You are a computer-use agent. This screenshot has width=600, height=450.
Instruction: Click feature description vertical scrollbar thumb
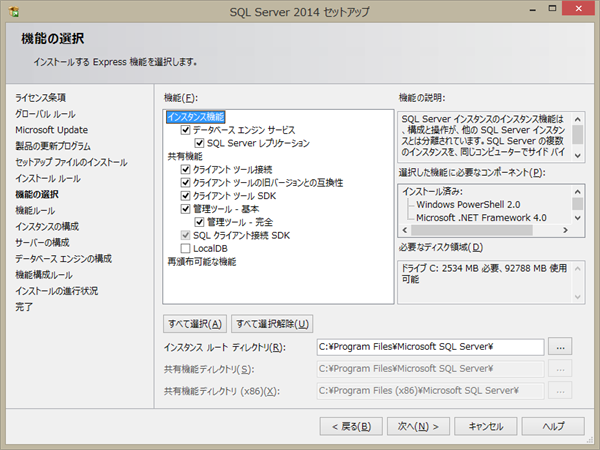pyautogui.click(x=578, y=134)
